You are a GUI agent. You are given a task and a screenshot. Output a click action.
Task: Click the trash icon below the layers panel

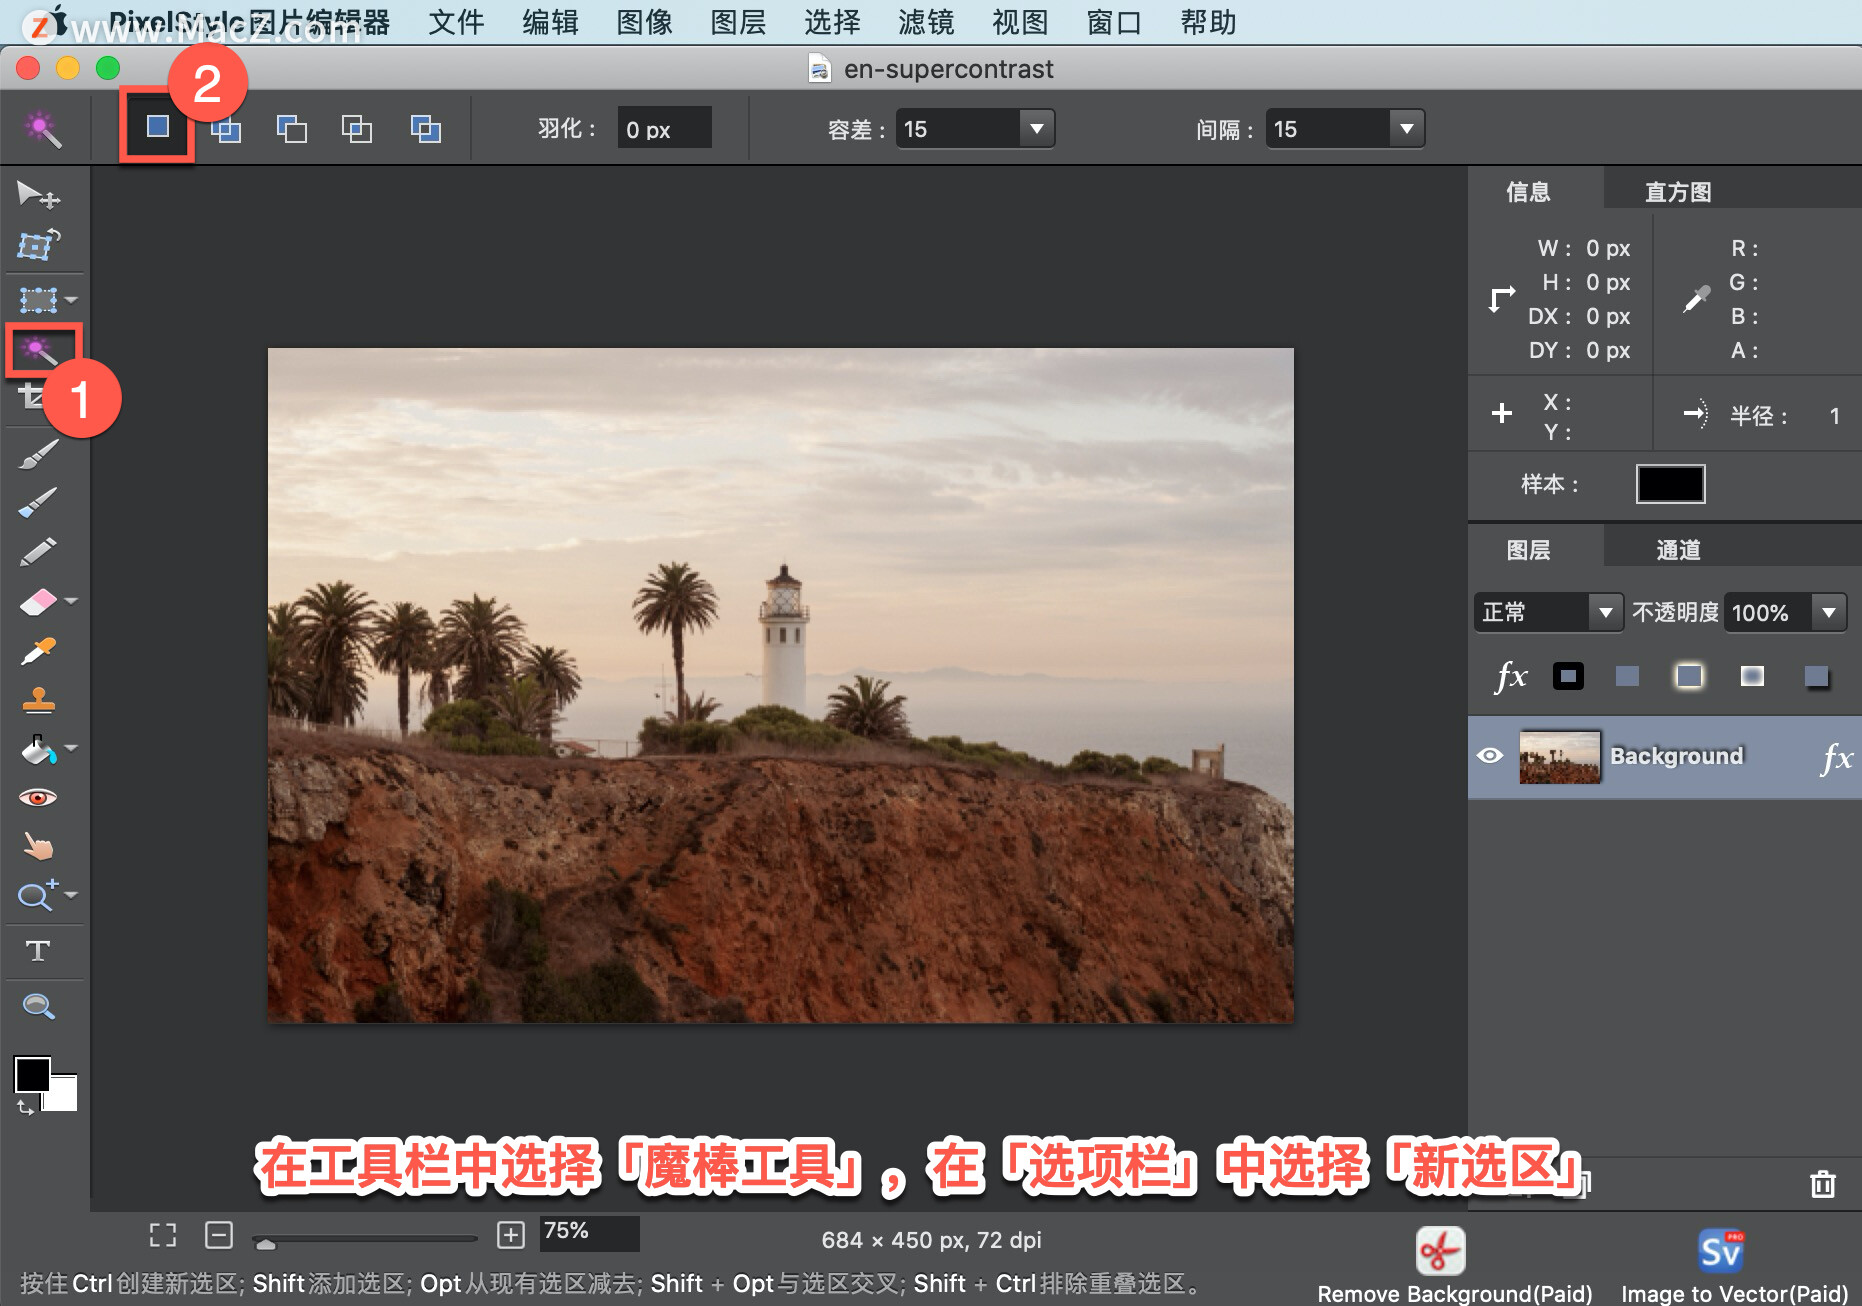[x=1825, y=1183]
